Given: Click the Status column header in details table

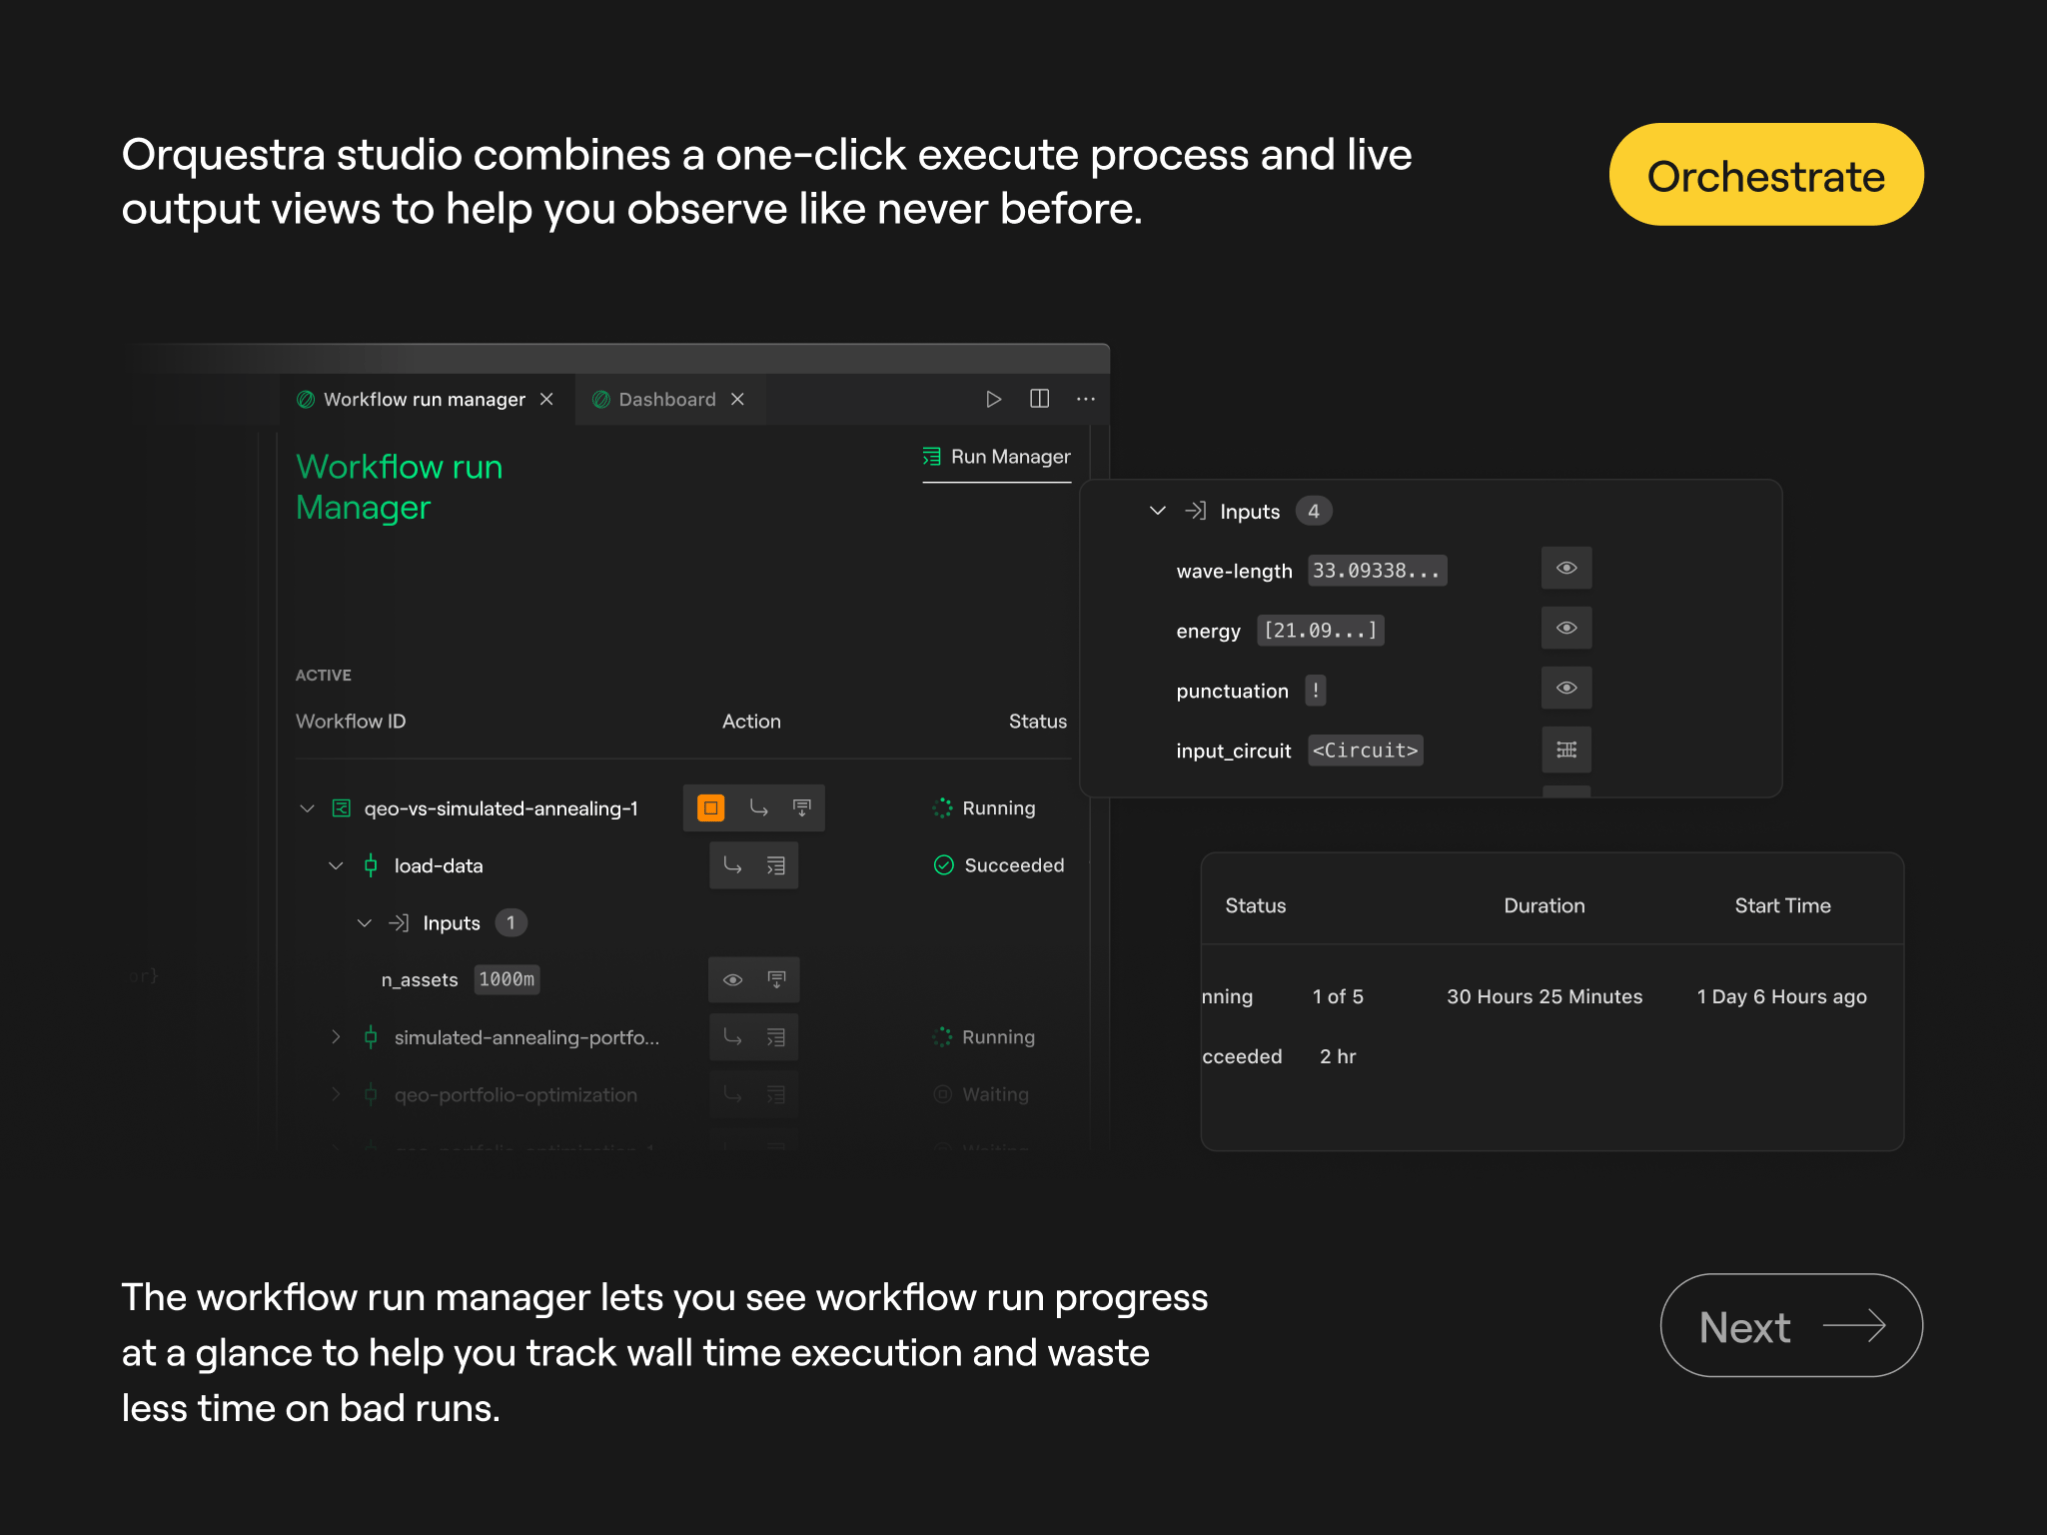Looking at the screenshot, I should 1256,906.
